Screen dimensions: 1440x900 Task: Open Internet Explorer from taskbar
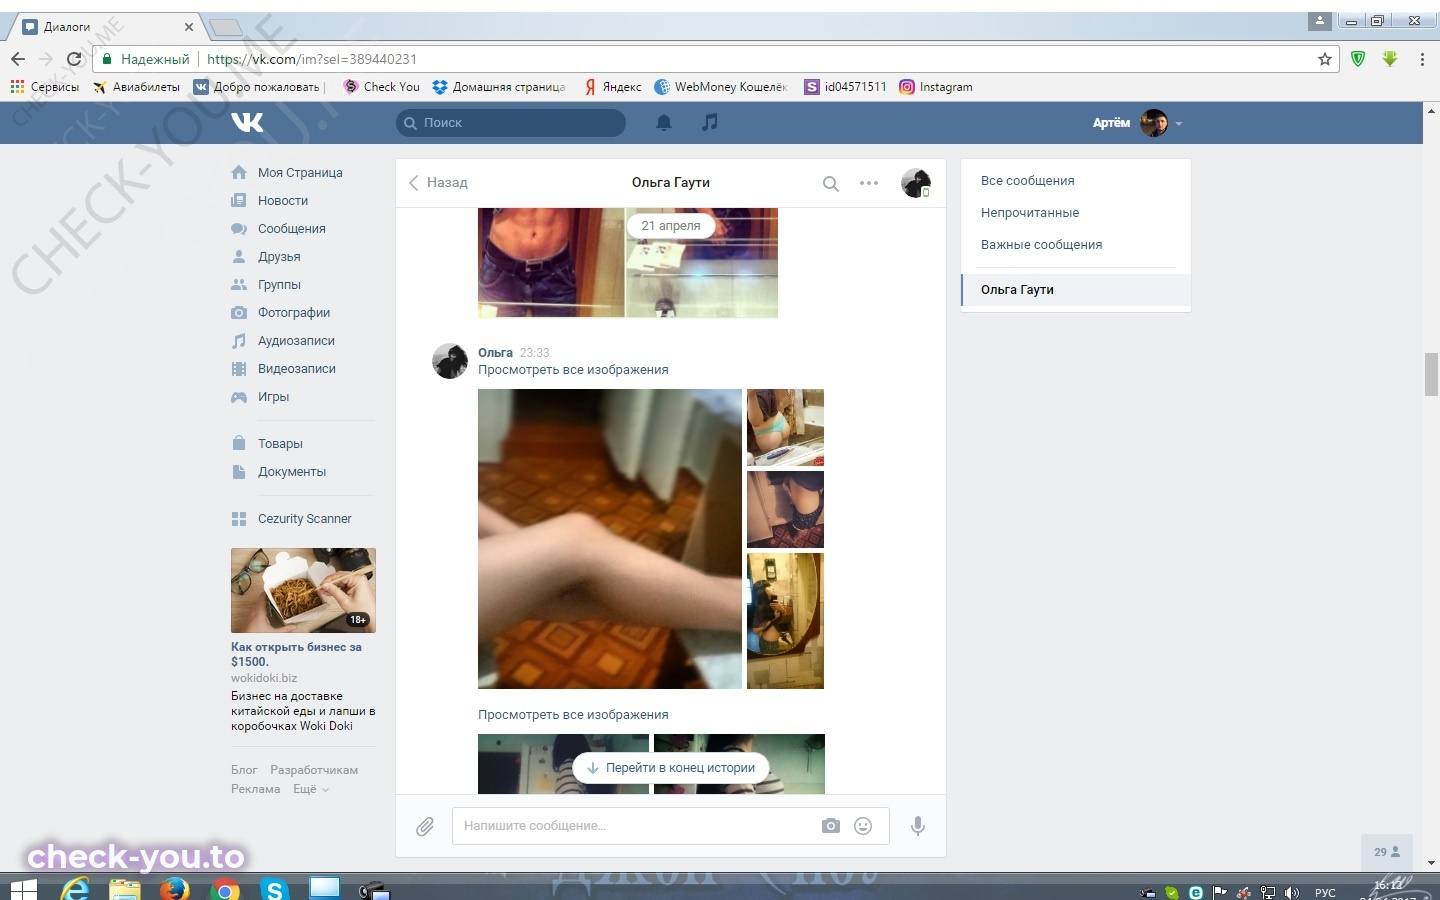click(x=75, y=888)
